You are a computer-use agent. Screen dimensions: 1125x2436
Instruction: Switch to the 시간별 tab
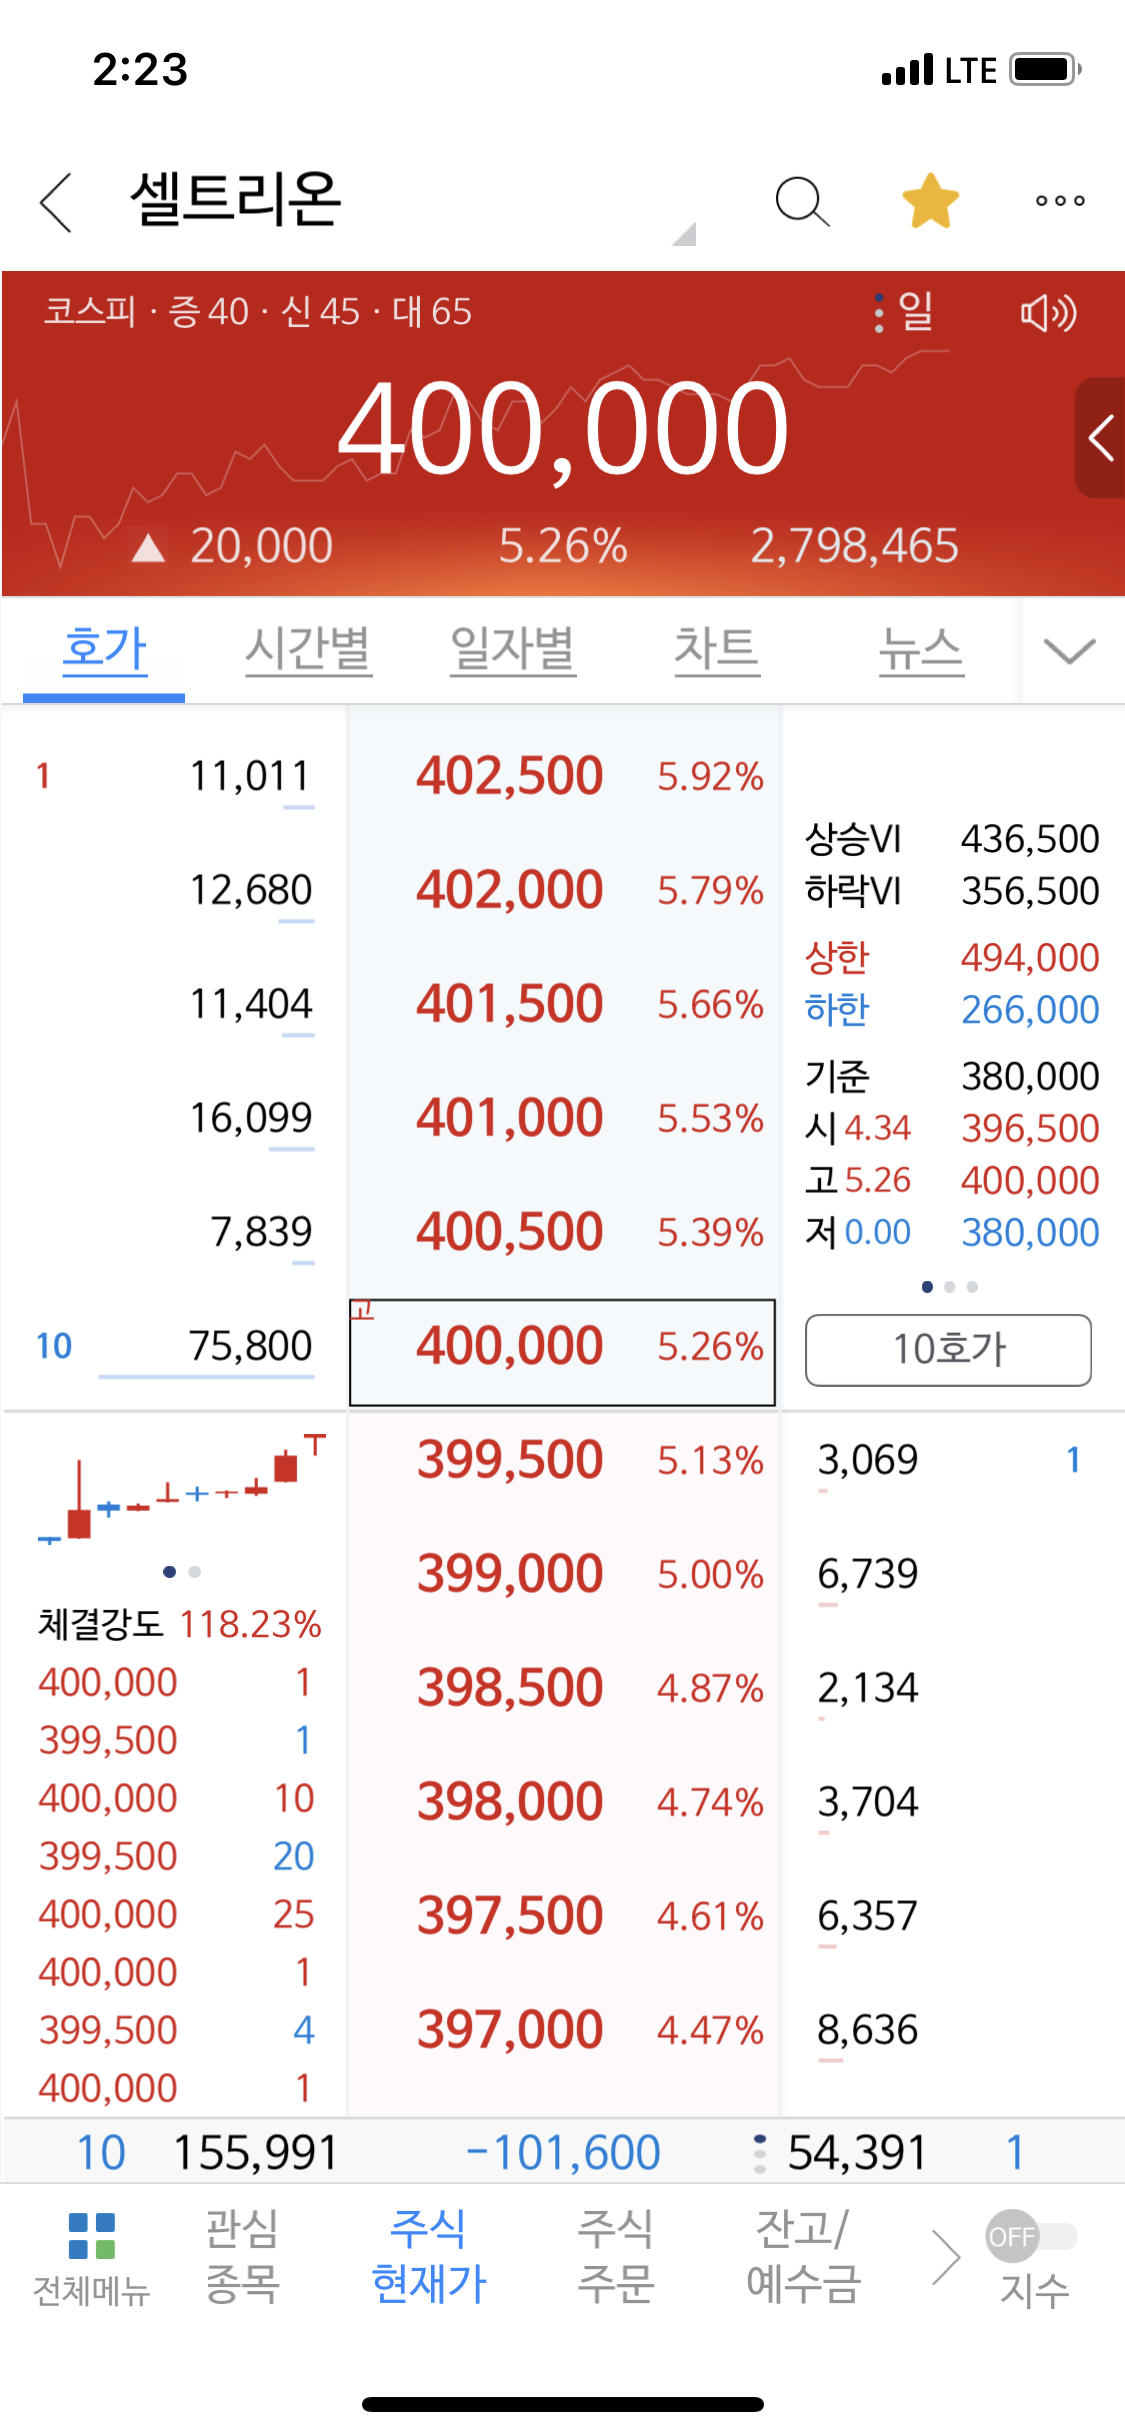(x=308, y=650)
